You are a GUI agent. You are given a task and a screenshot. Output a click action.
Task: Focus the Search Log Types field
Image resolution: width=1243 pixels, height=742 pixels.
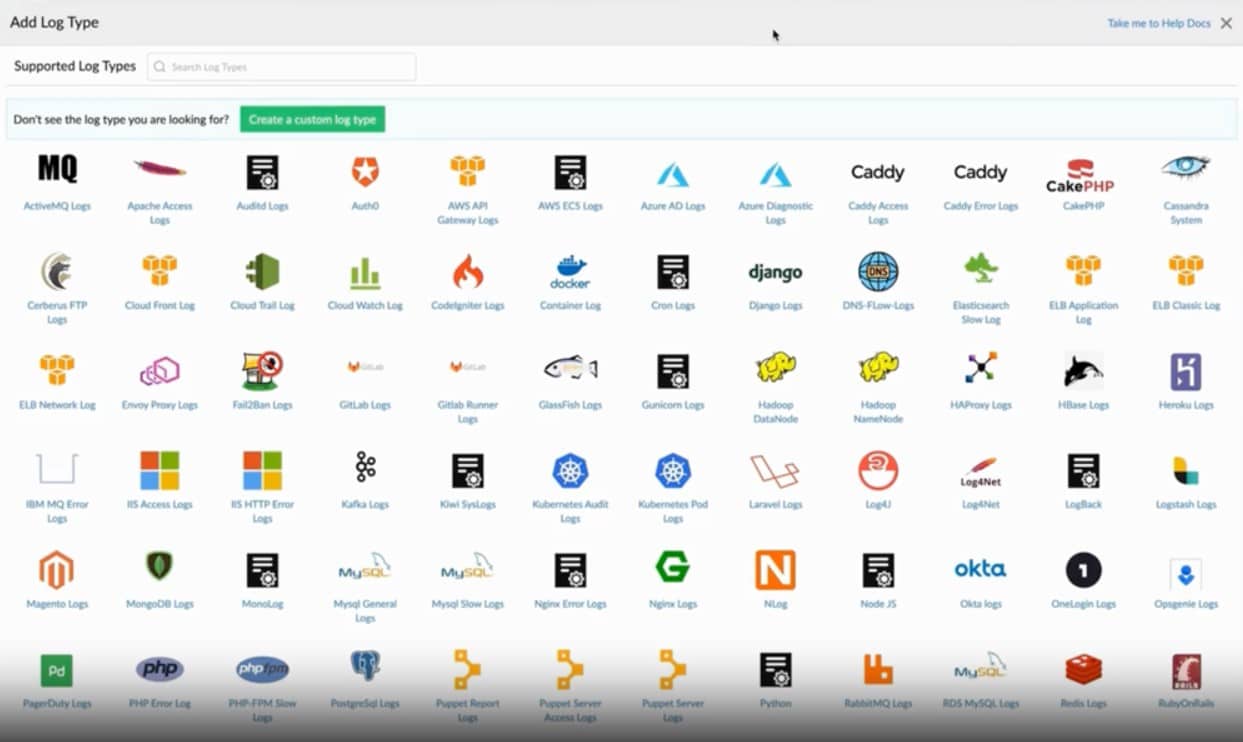click(281, 67)
